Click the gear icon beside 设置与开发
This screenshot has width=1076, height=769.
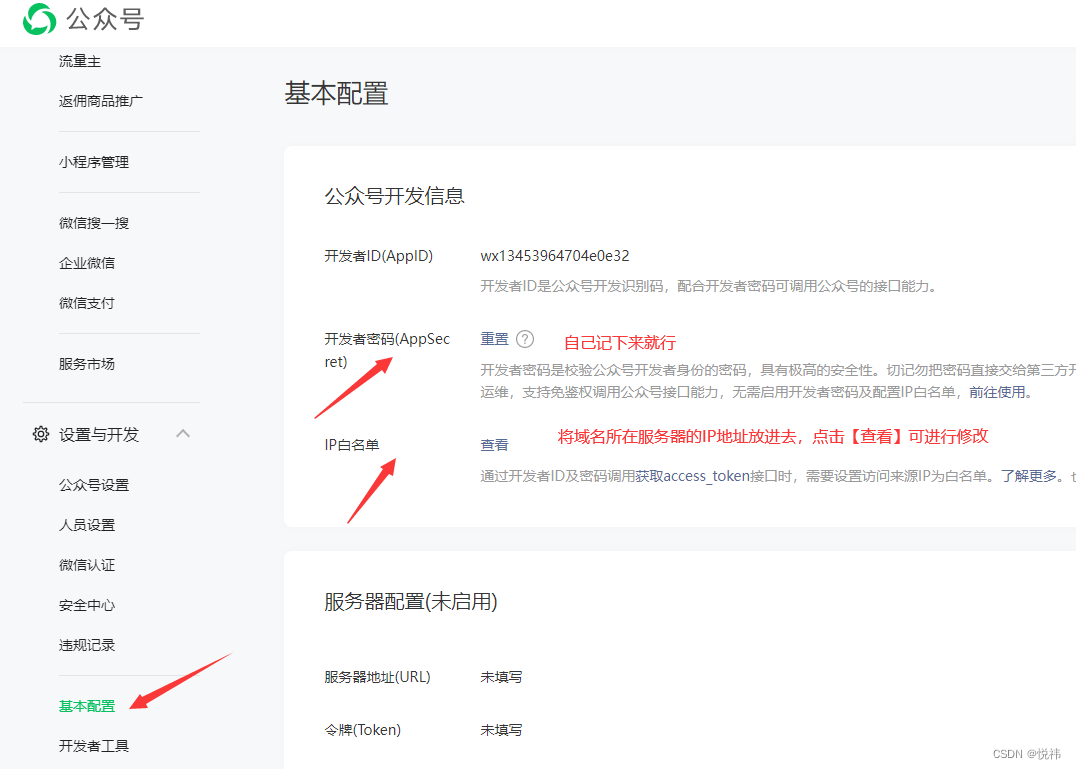40,434
